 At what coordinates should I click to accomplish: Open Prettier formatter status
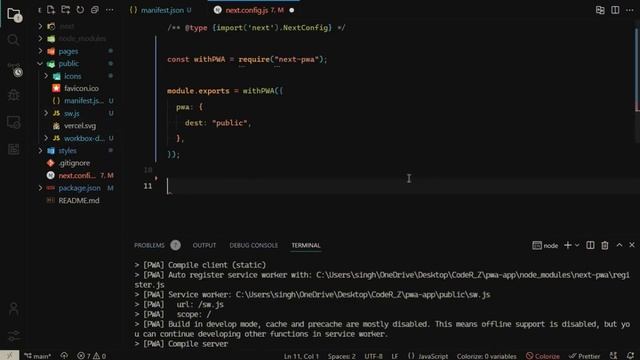pos(584,356)
